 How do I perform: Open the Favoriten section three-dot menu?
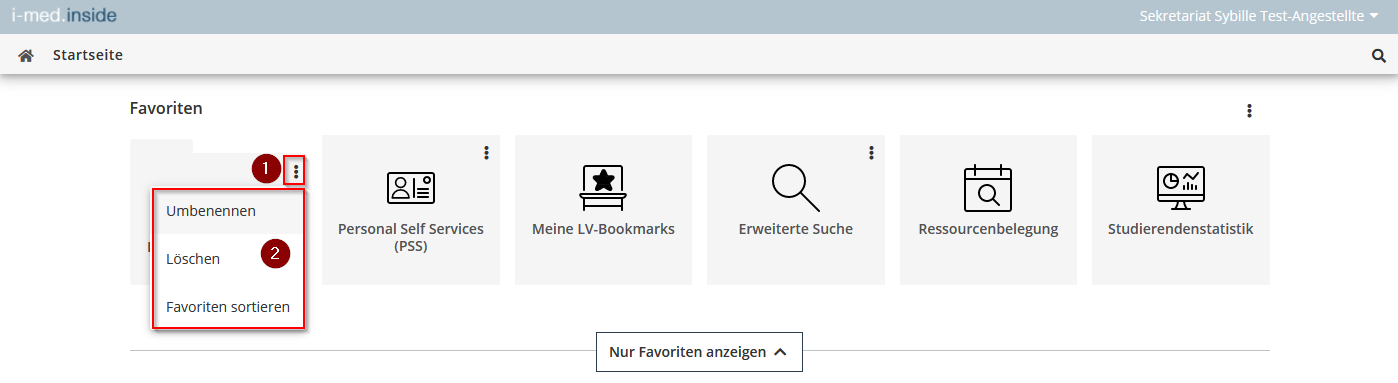[1249, 111]
